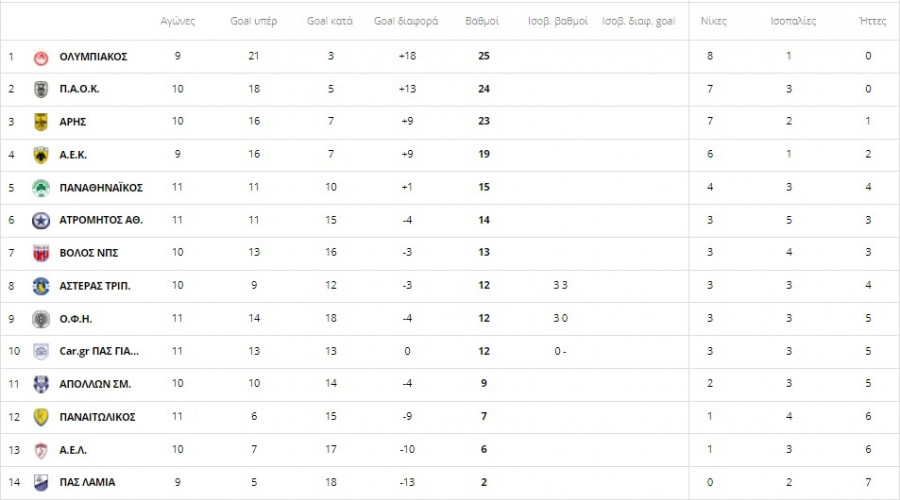
Task: Click the Aris team crest icon
Action: [41, 122]
